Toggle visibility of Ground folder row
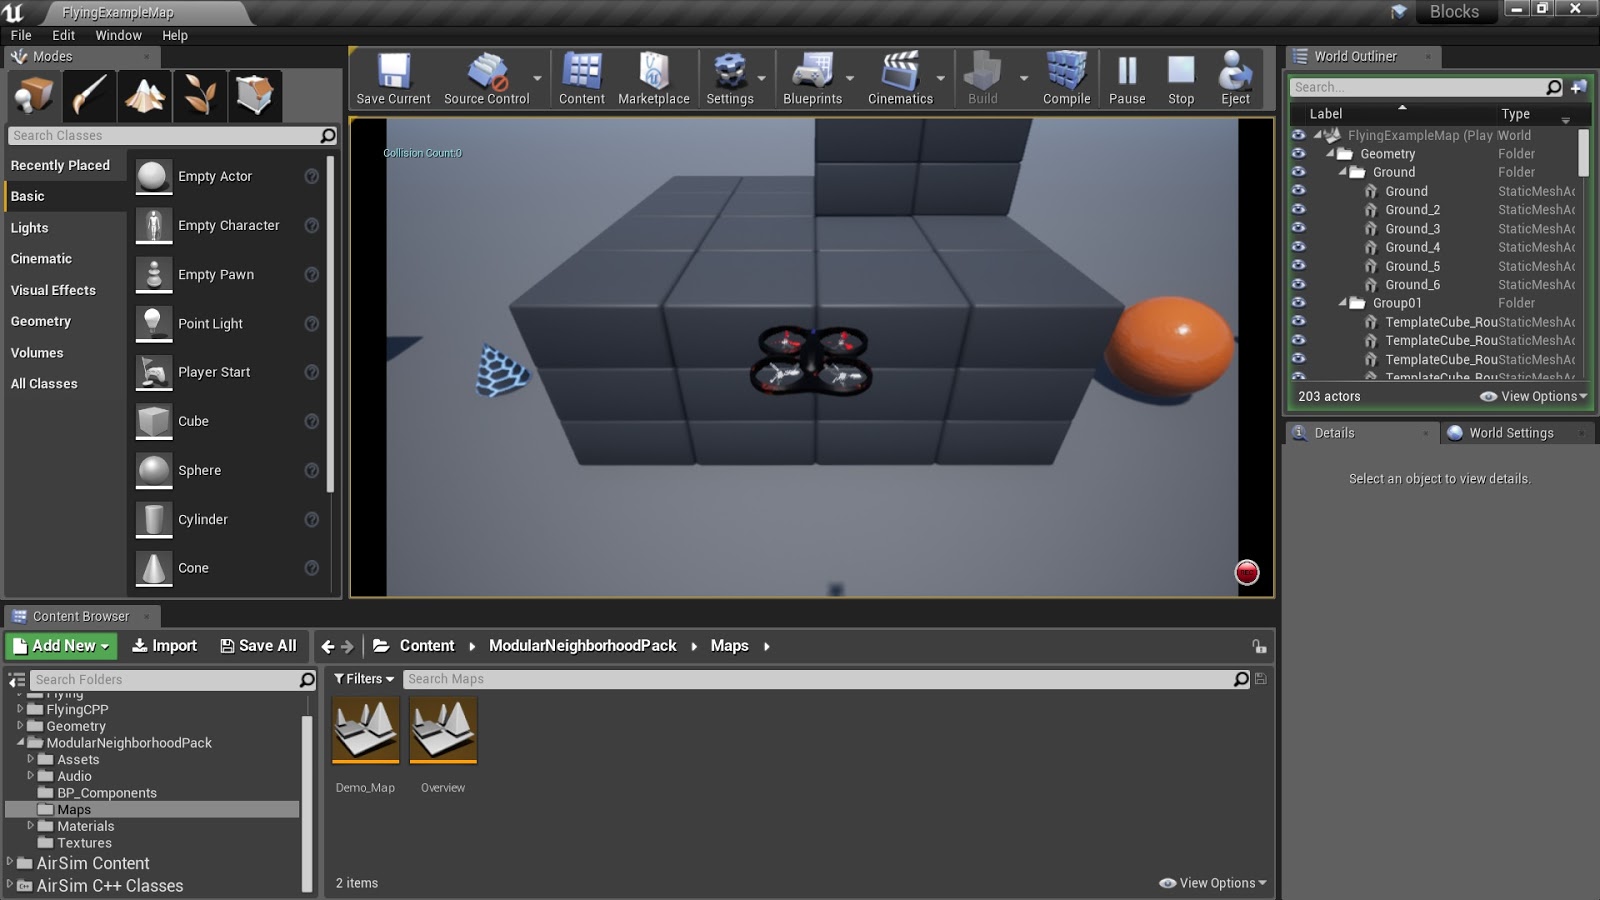 (x=1298, y=172)
